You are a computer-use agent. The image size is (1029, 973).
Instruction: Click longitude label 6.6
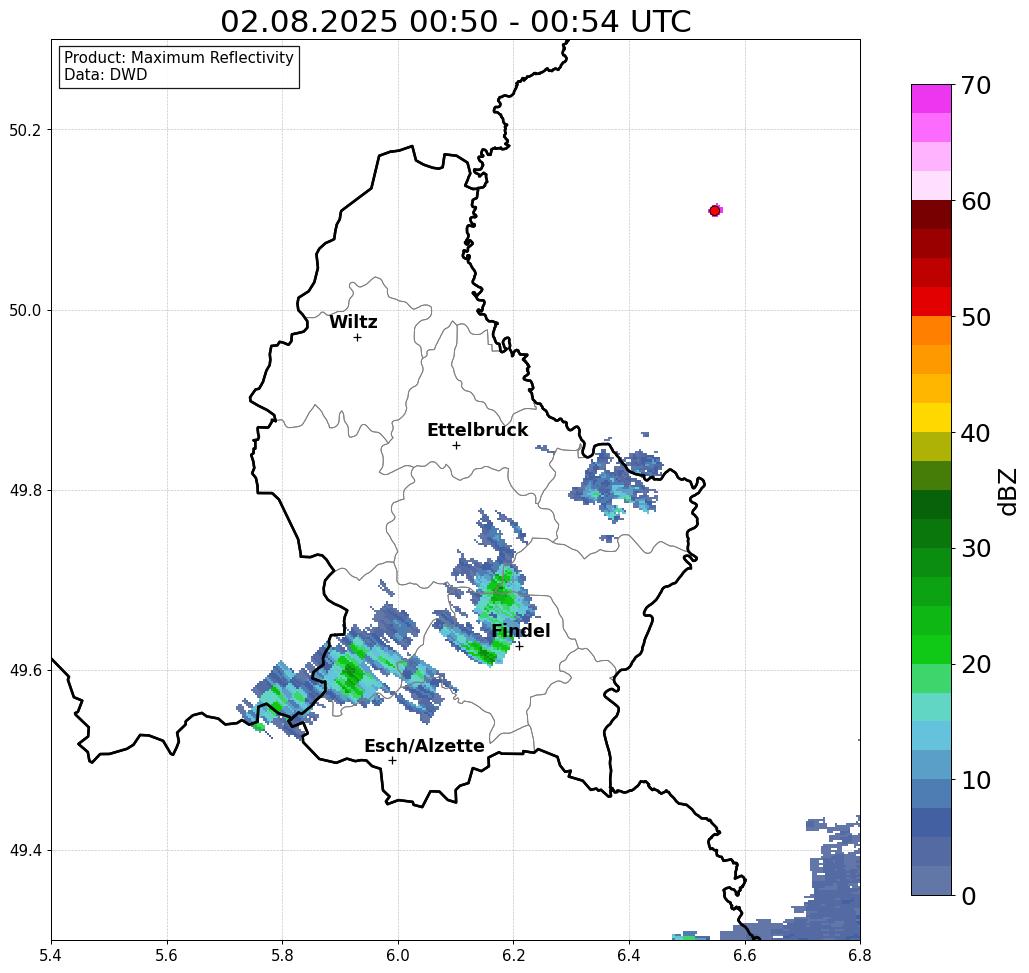point(744,955)
